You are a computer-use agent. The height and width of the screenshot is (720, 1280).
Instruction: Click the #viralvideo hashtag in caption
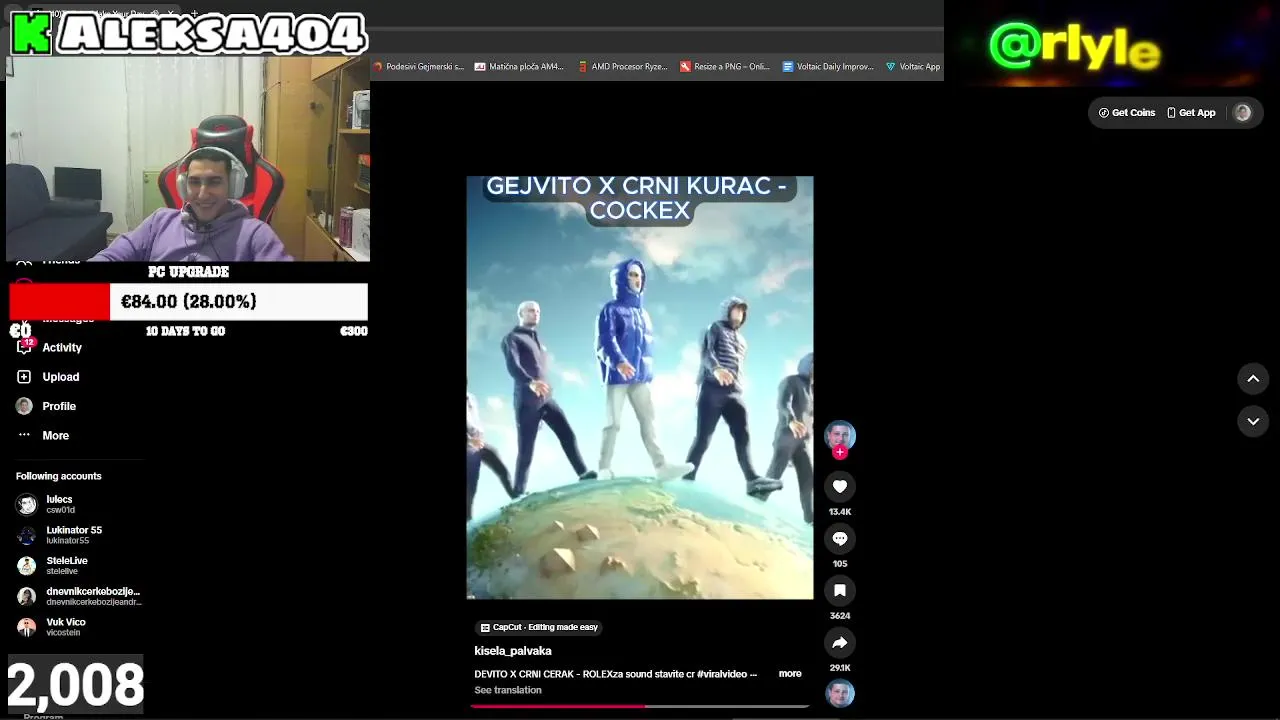(x=722, y=674)
